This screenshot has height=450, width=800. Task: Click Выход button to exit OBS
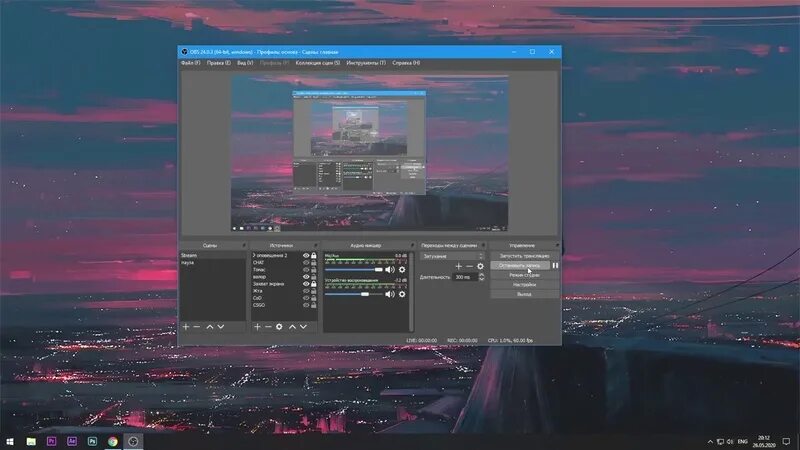524,294
